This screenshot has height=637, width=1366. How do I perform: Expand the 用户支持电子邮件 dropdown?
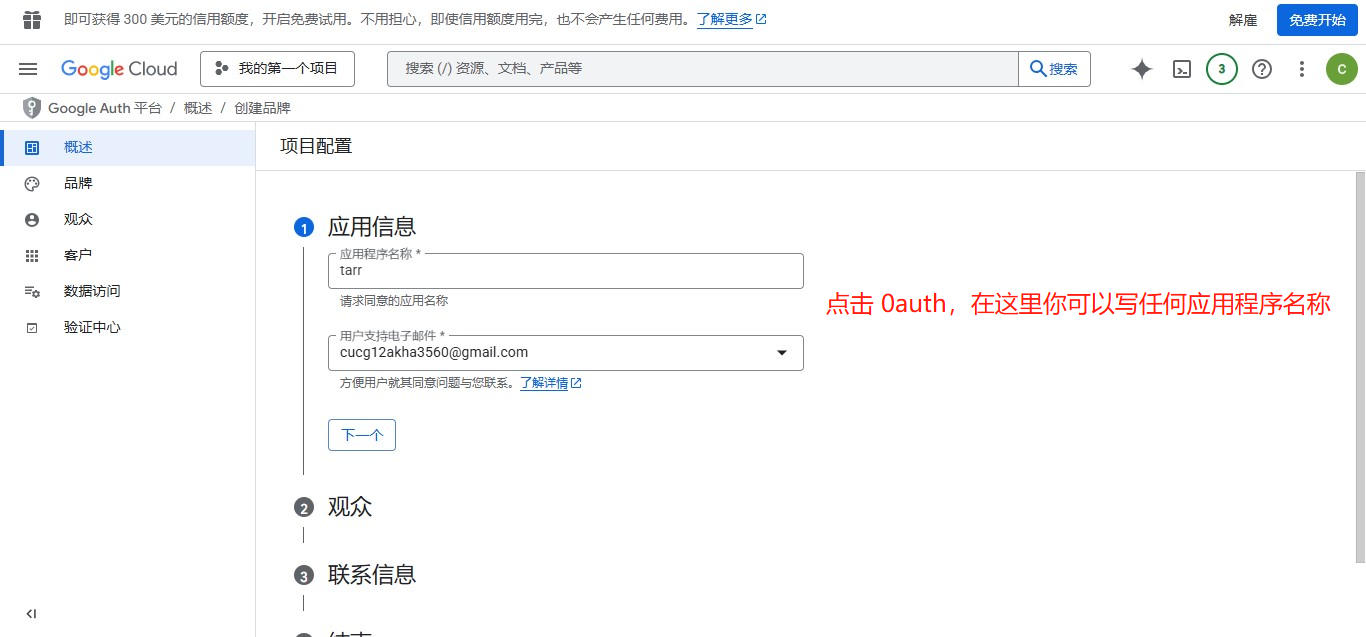point(781,352)
